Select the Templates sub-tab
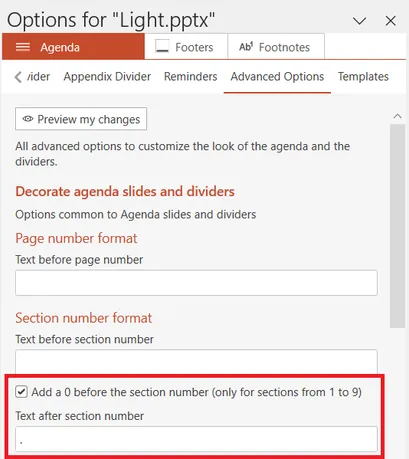This screenshot has height=459, width=409. tap(363, 77)
